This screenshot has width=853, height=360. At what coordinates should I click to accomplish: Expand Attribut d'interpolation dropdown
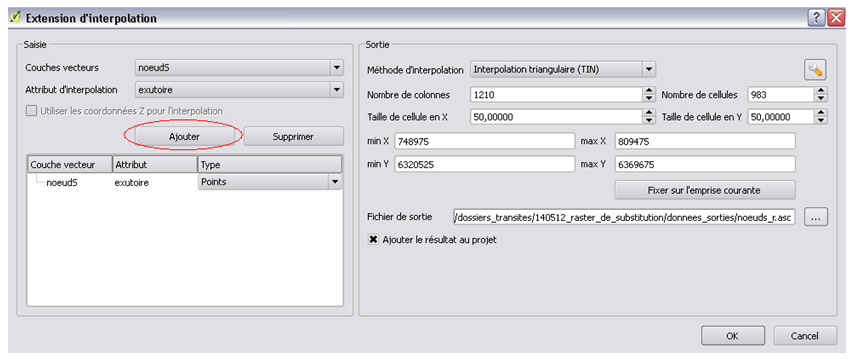[337, 90]
